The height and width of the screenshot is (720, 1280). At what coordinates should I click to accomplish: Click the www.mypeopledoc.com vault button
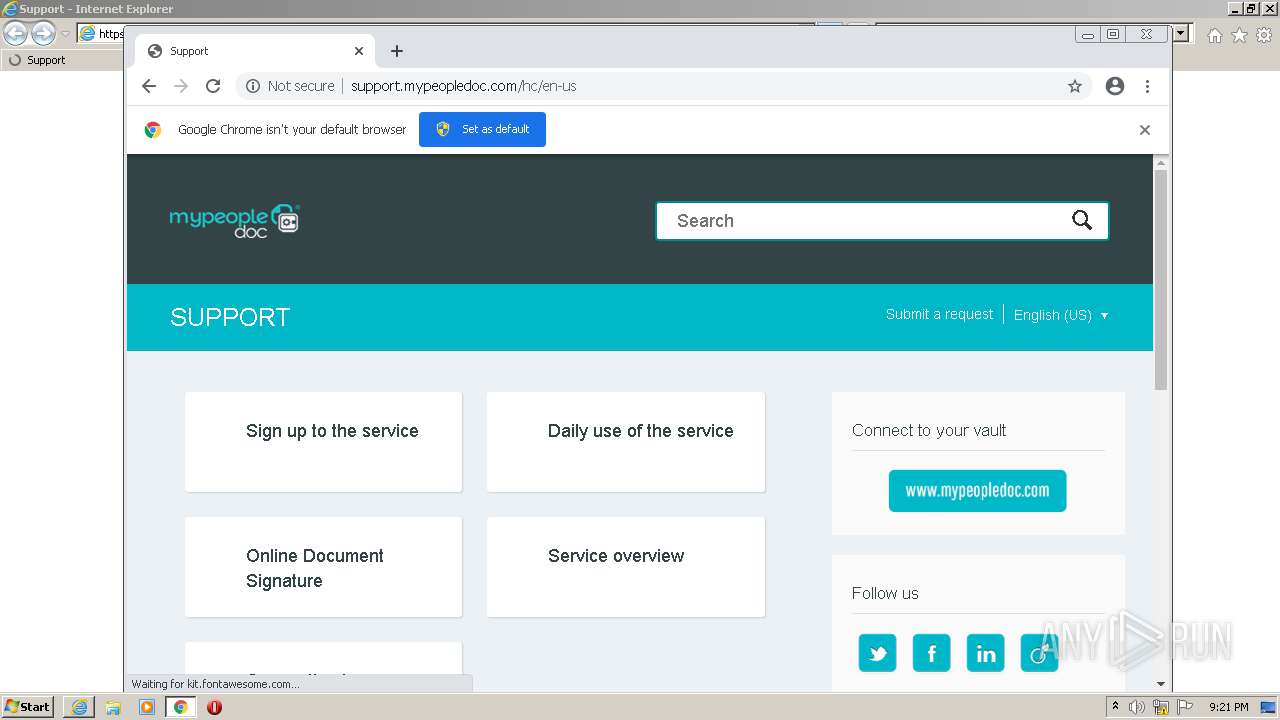click(977, 491)
